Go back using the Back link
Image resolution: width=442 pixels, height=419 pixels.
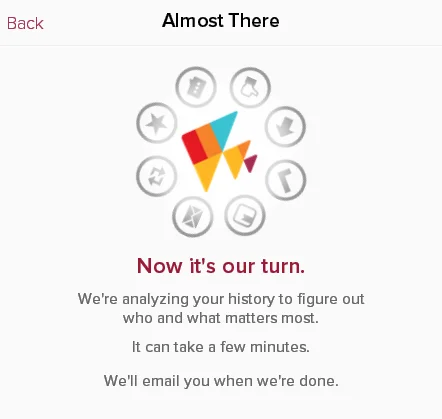(x=25, y=23)
